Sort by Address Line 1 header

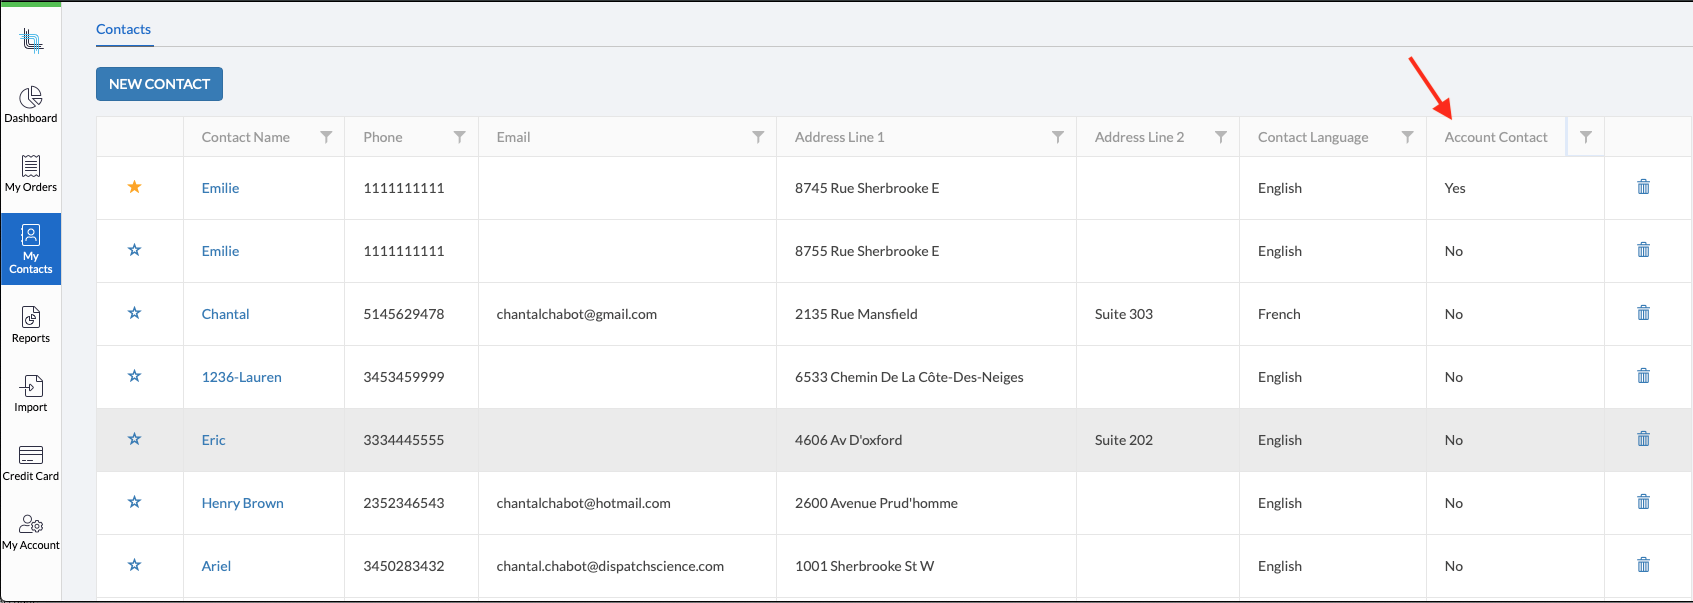[x=840, y=137]
